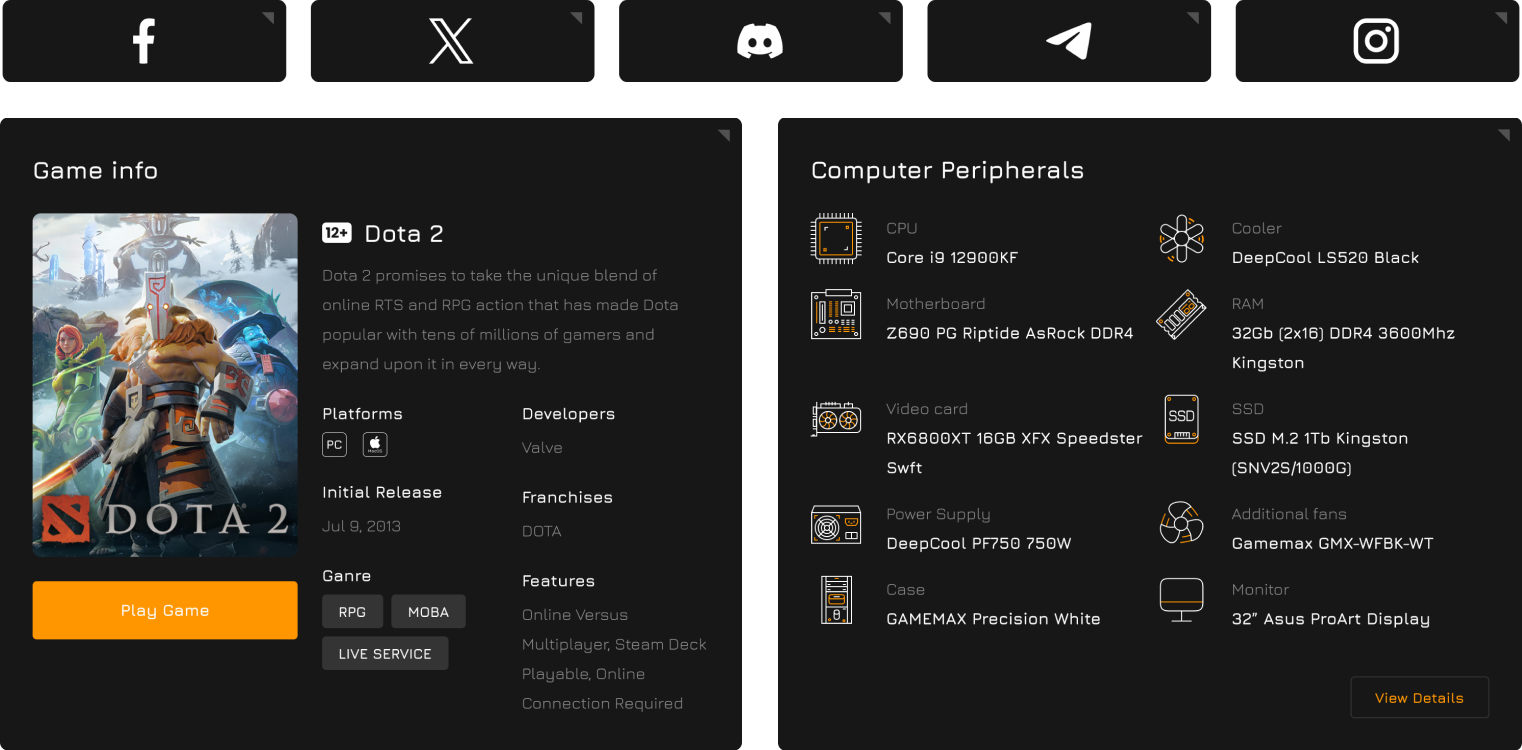Click the SSD storage icon
The image size is (1522, 750).
1181,418
